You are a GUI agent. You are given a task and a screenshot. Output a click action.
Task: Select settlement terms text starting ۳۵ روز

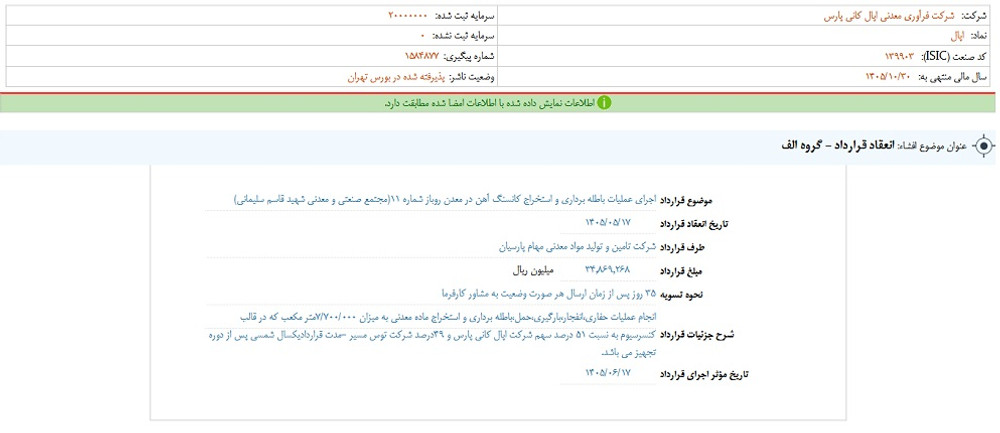(549, 293)
